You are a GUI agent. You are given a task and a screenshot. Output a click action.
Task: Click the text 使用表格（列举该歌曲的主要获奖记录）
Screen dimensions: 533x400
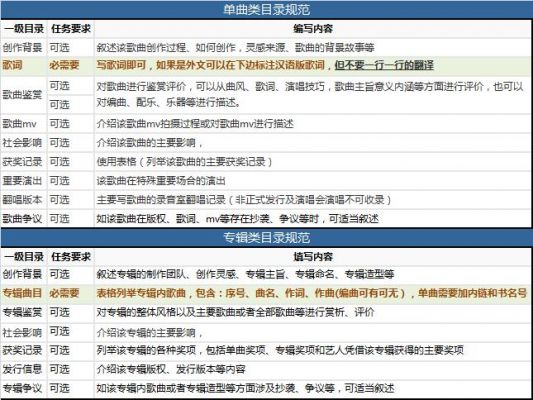pos(185,162)
